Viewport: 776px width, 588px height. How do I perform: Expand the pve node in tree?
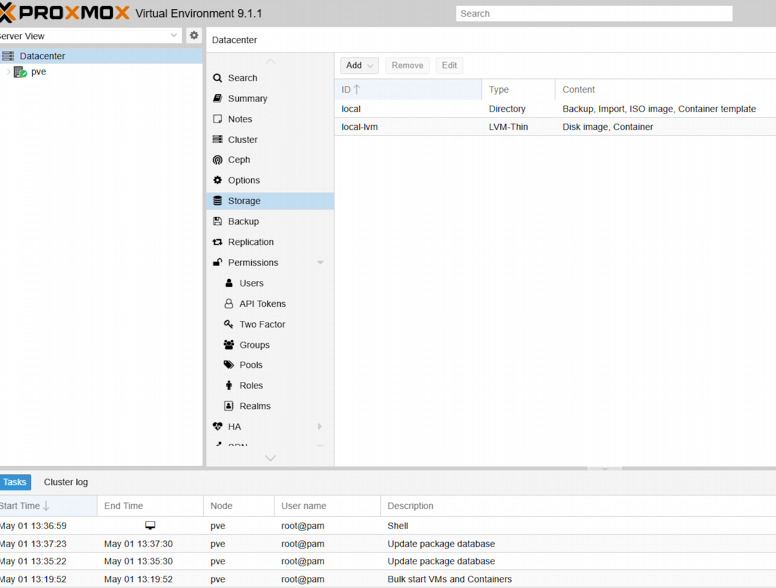8,72
